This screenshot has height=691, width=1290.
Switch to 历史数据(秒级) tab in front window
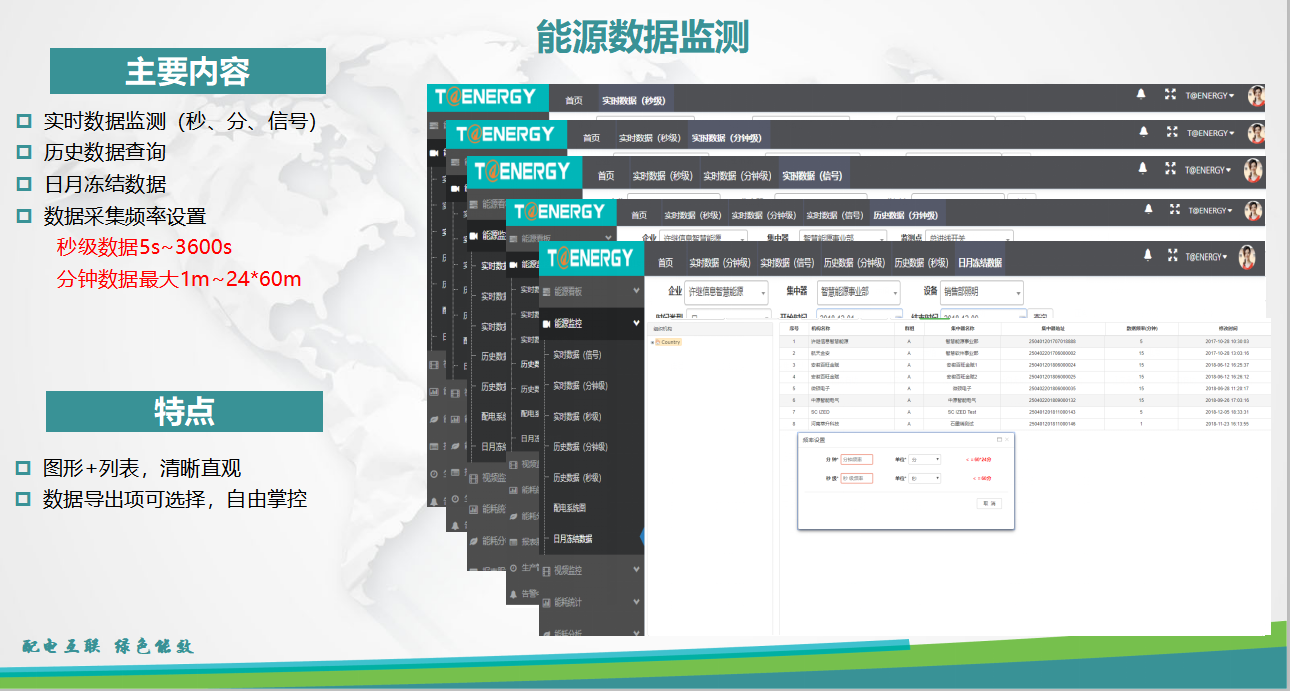[x=920, y=263]
